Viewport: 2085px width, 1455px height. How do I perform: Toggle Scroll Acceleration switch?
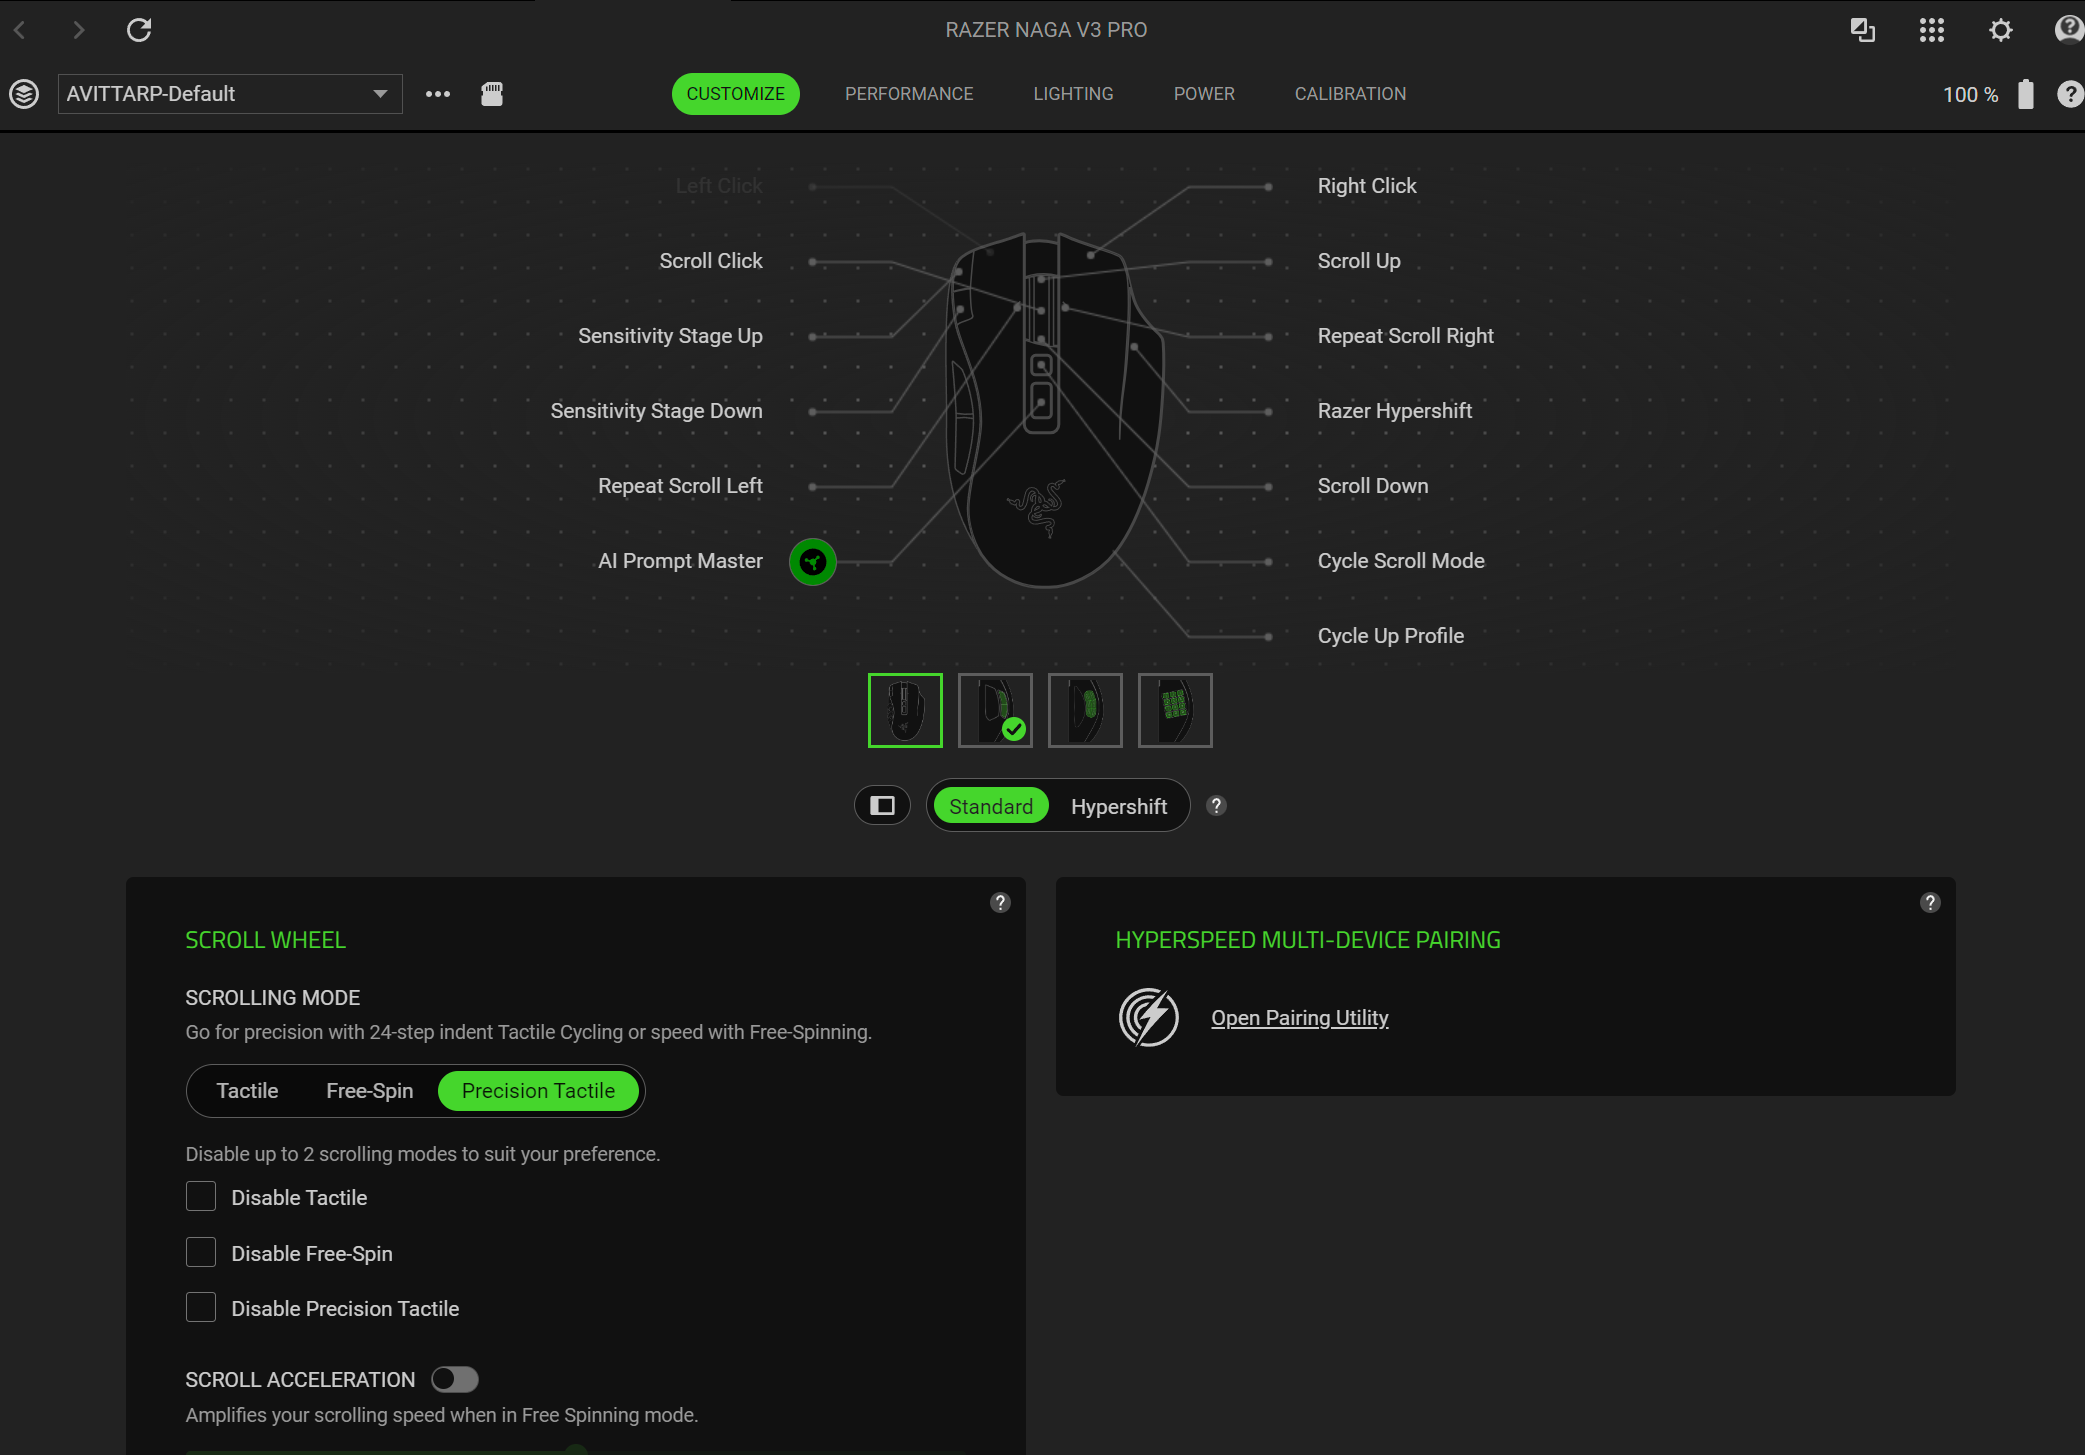click(455, 1380)
